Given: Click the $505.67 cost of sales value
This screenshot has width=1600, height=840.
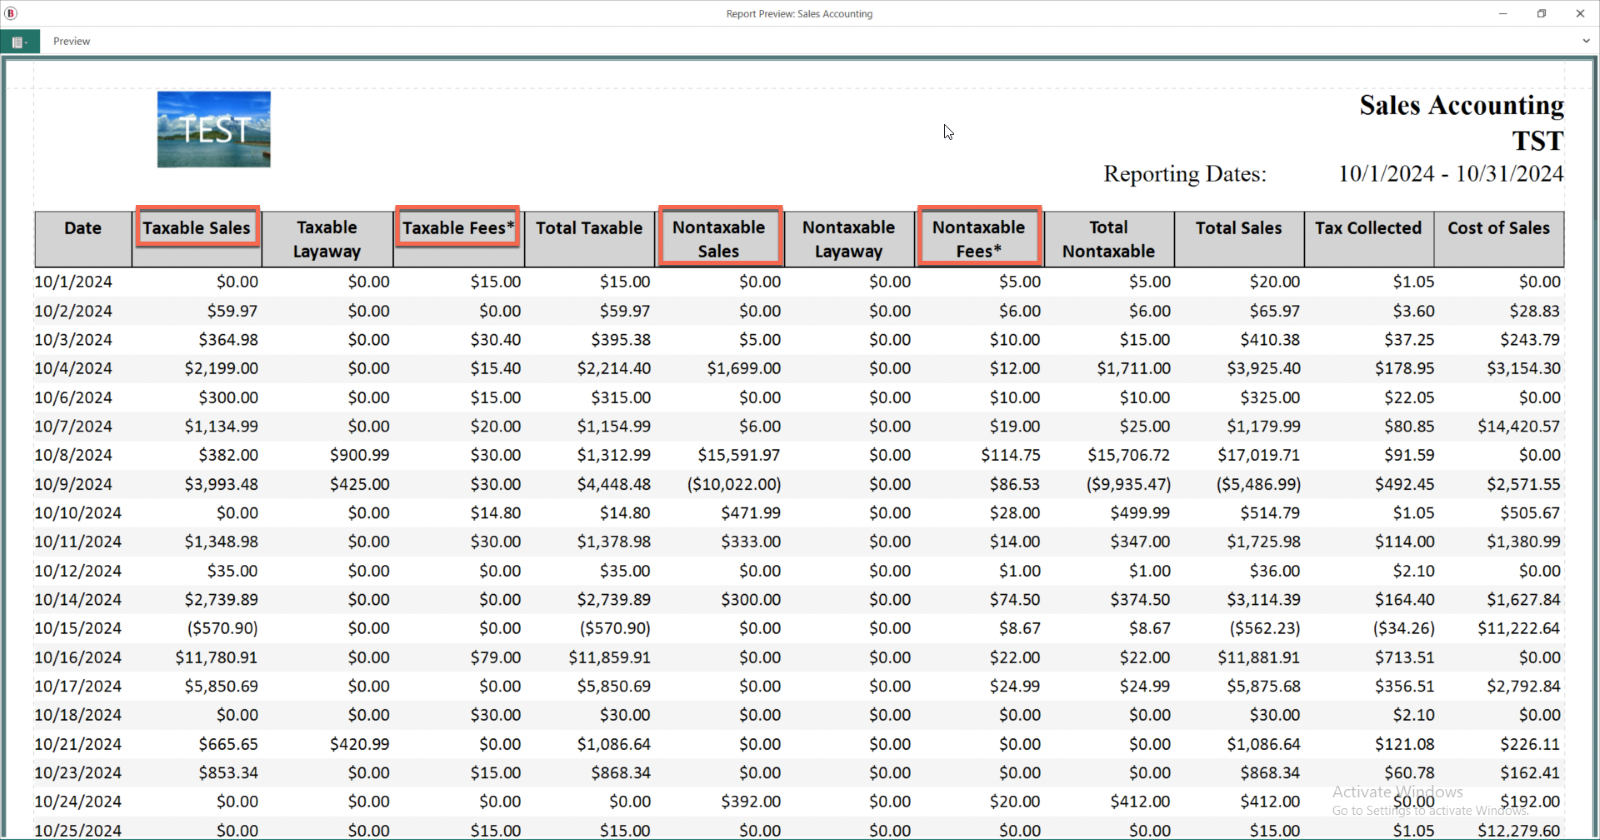Looking at the screenshot, I should point(1530,513).
